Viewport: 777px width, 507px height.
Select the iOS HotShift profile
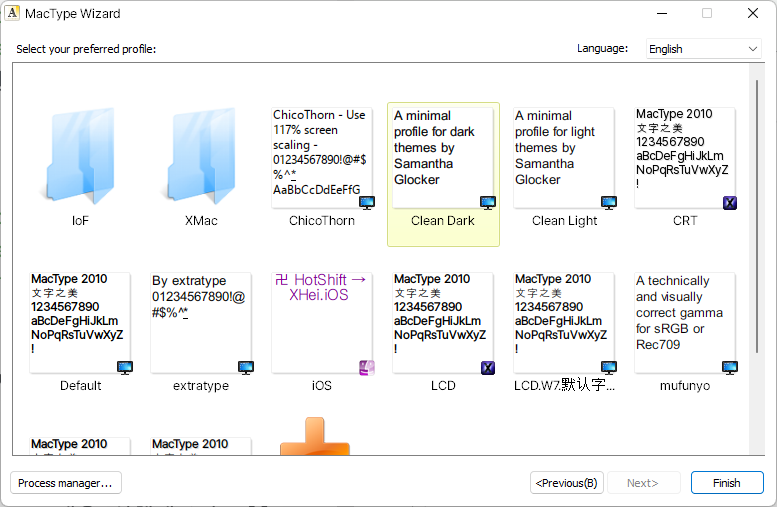(322, 325)
